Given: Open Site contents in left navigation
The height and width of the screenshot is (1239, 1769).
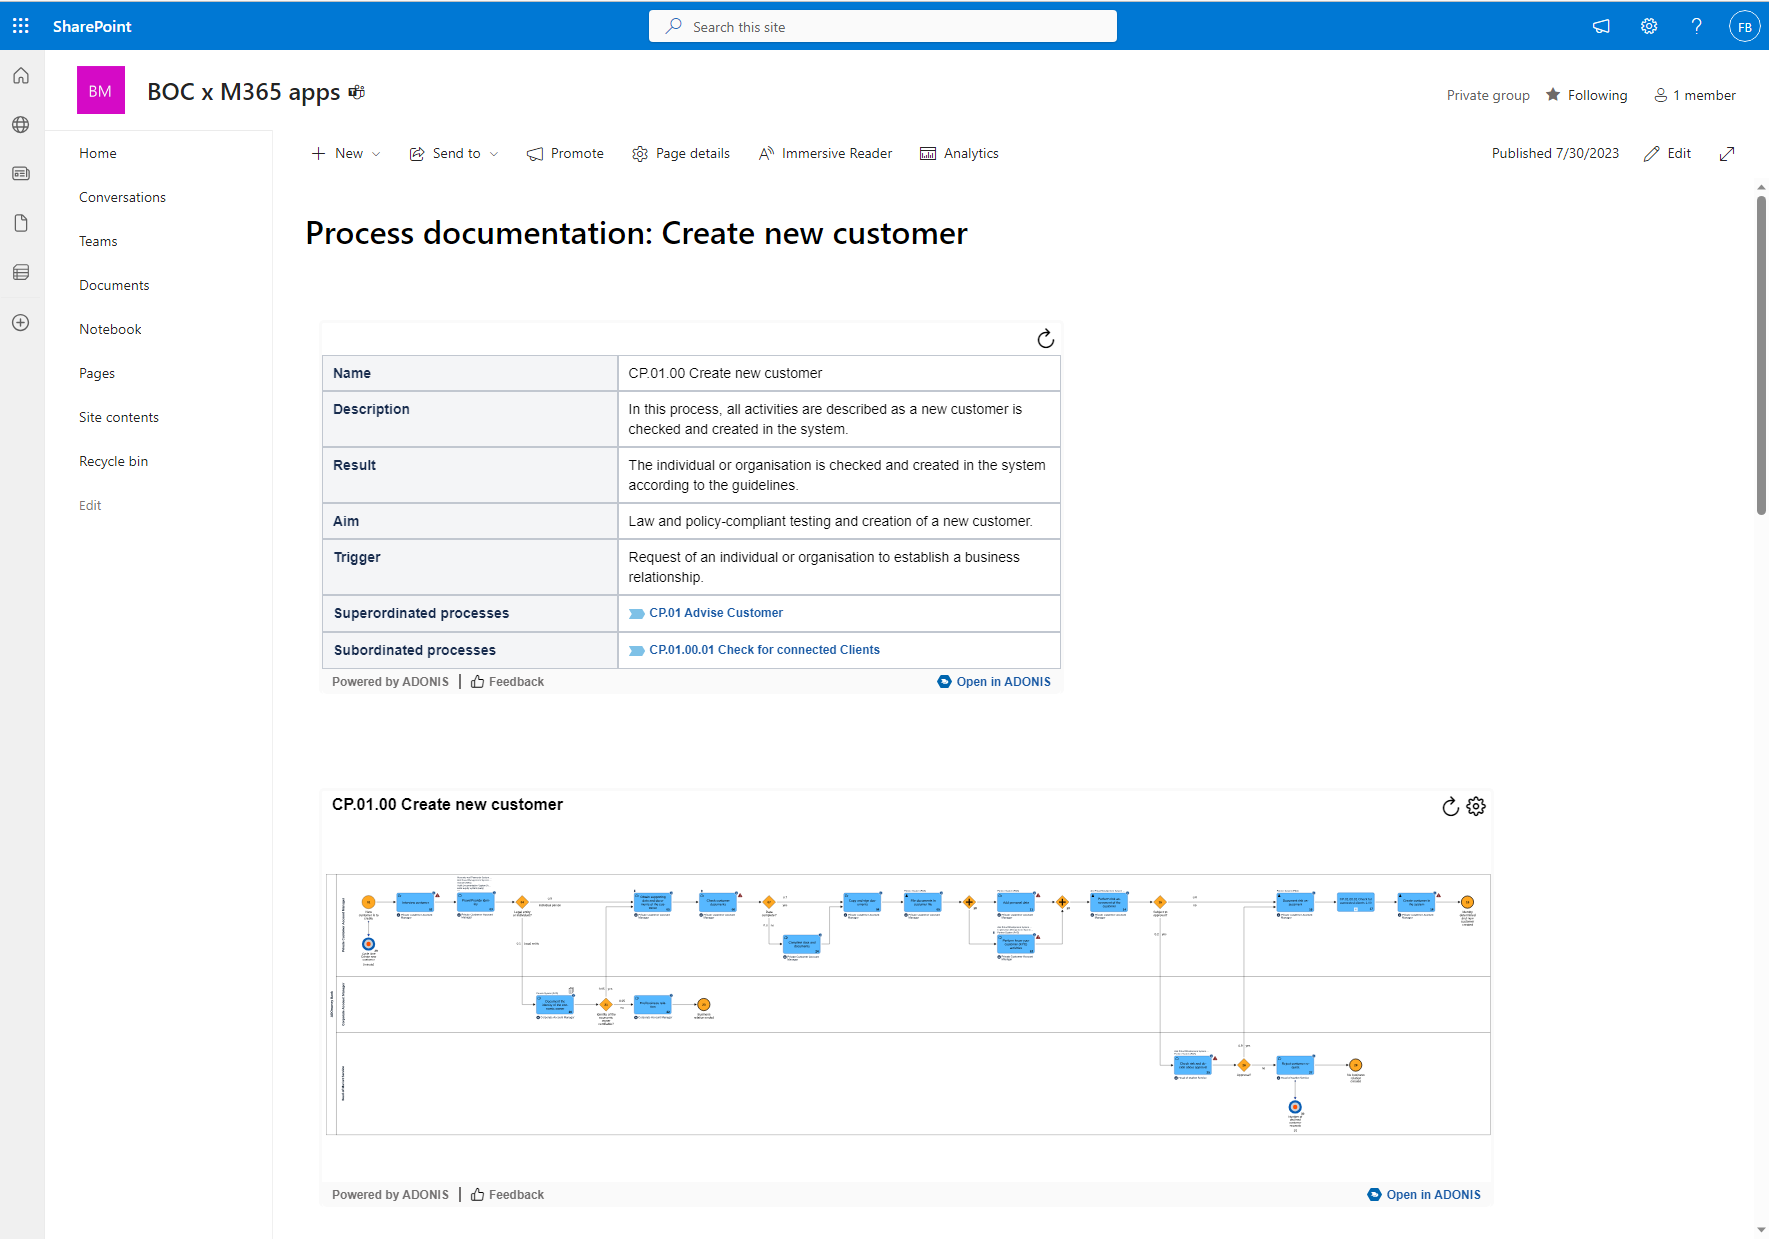Looking at the screenshot, I should (119, 417).
